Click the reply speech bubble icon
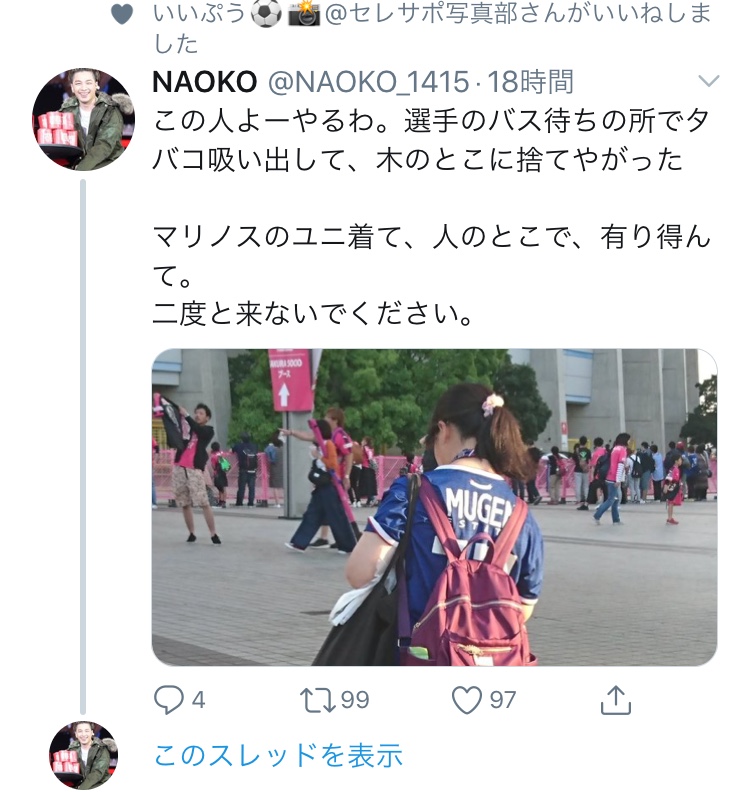The width and height of the screenshot is (750, 792). coord(169,700)
